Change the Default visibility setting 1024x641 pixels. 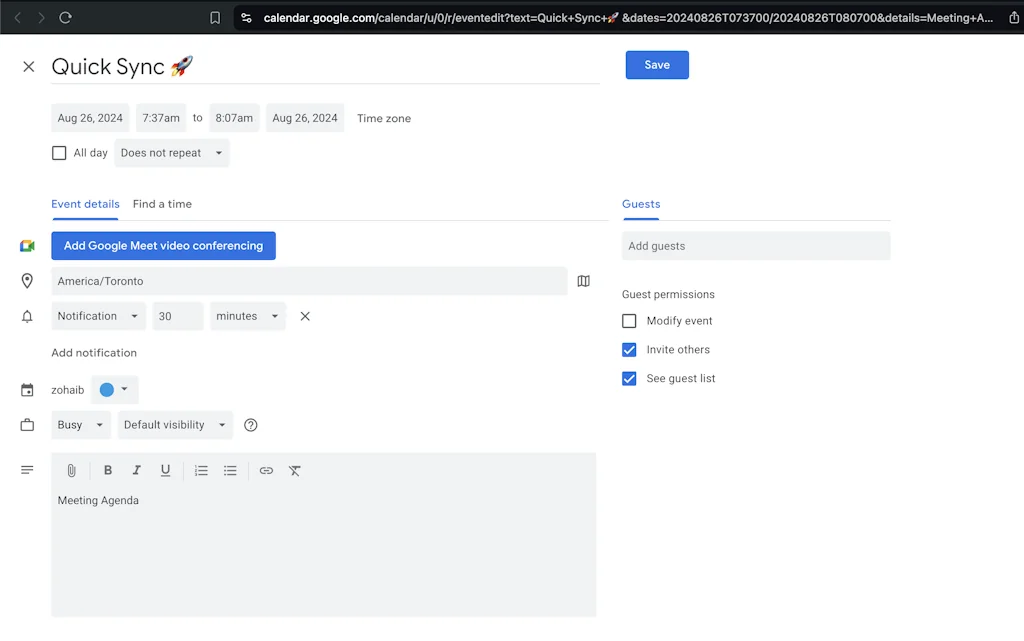click(x=174, y=424)
